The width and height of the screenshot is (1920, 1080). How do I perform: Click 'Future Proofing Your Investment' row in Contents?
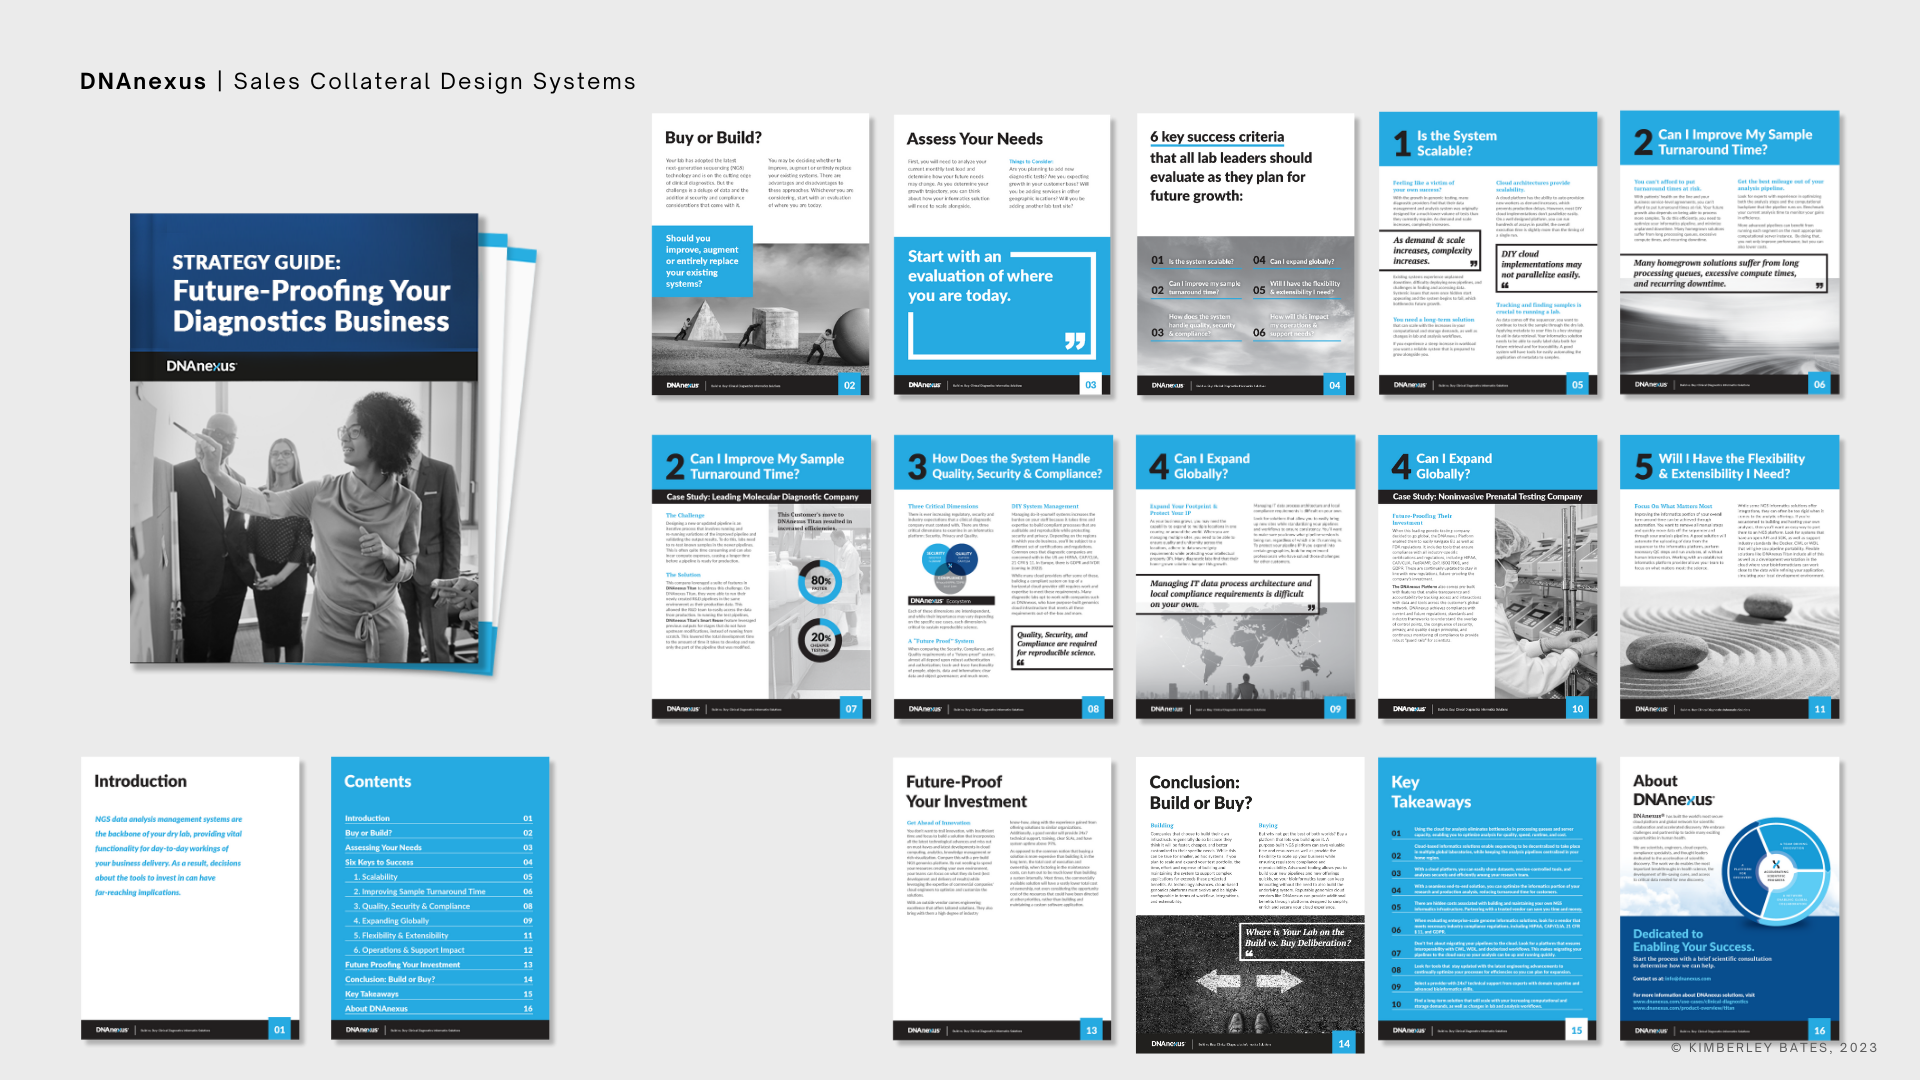click(x=439, y=965)
